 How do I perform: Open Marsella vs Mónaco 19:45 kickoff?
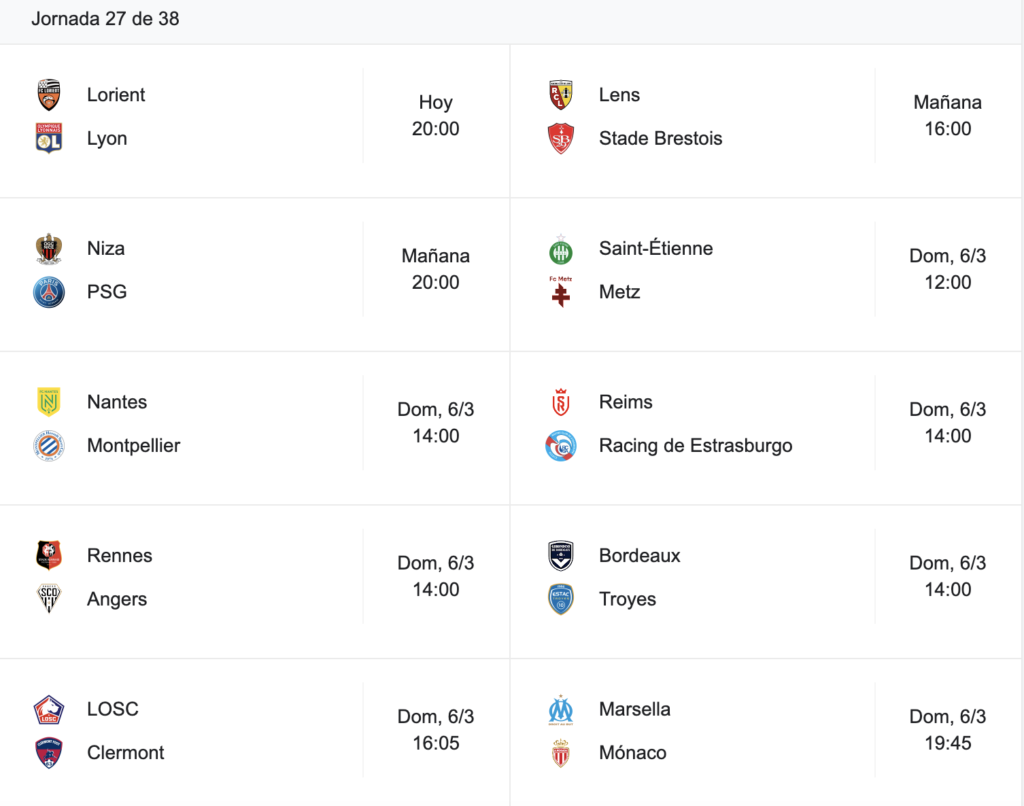click(x=948, y=730)
